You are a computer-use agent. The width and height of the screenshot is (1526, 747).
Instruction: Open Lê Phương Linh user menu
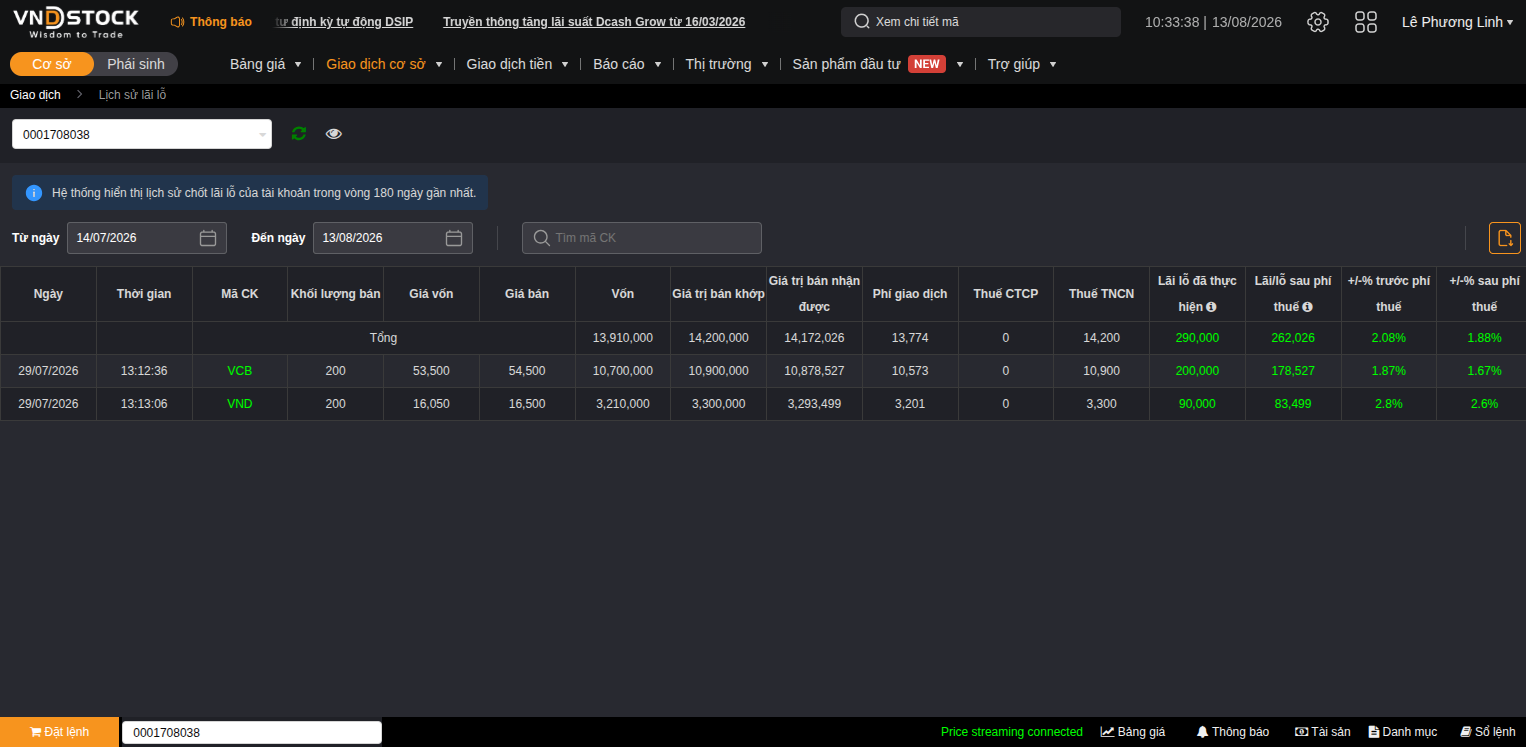coord(1457,22)
